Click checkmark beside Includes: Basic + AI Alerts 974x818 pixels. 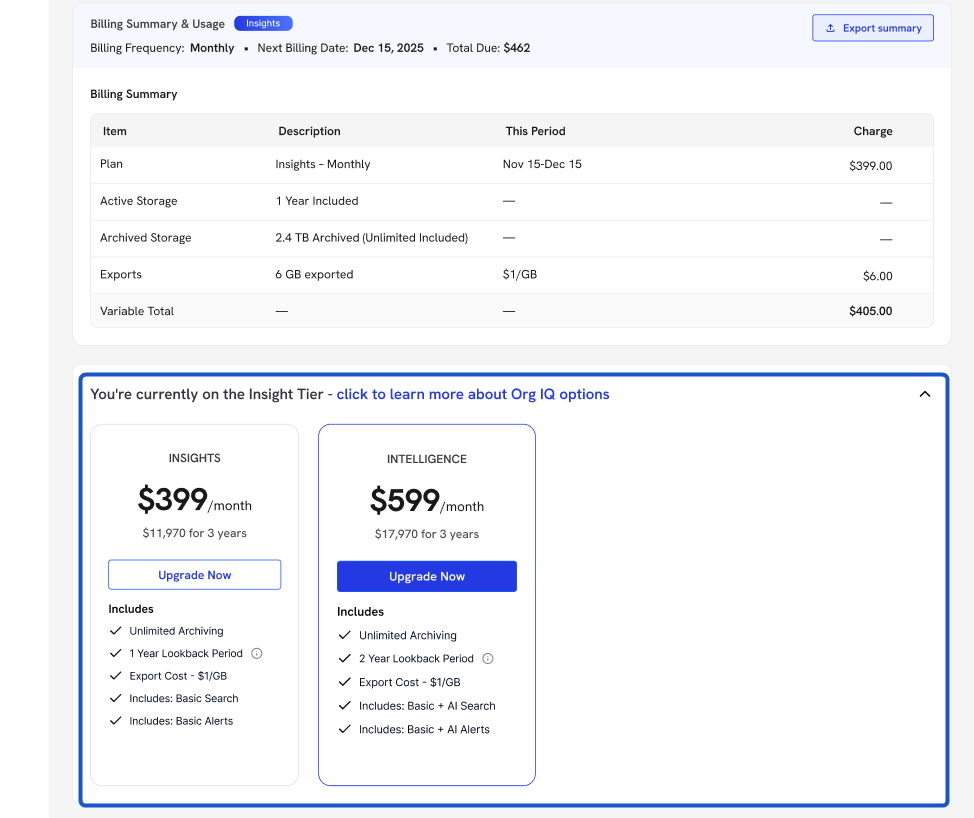(345, 730)
